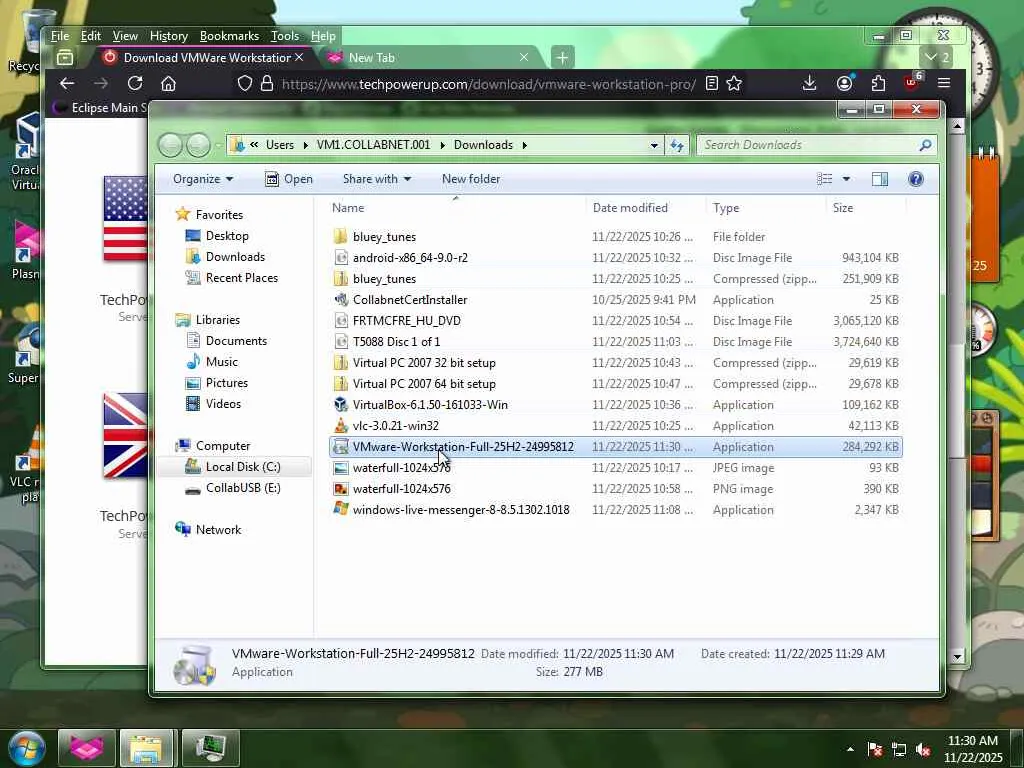Click the Windows Start orb

27,748
